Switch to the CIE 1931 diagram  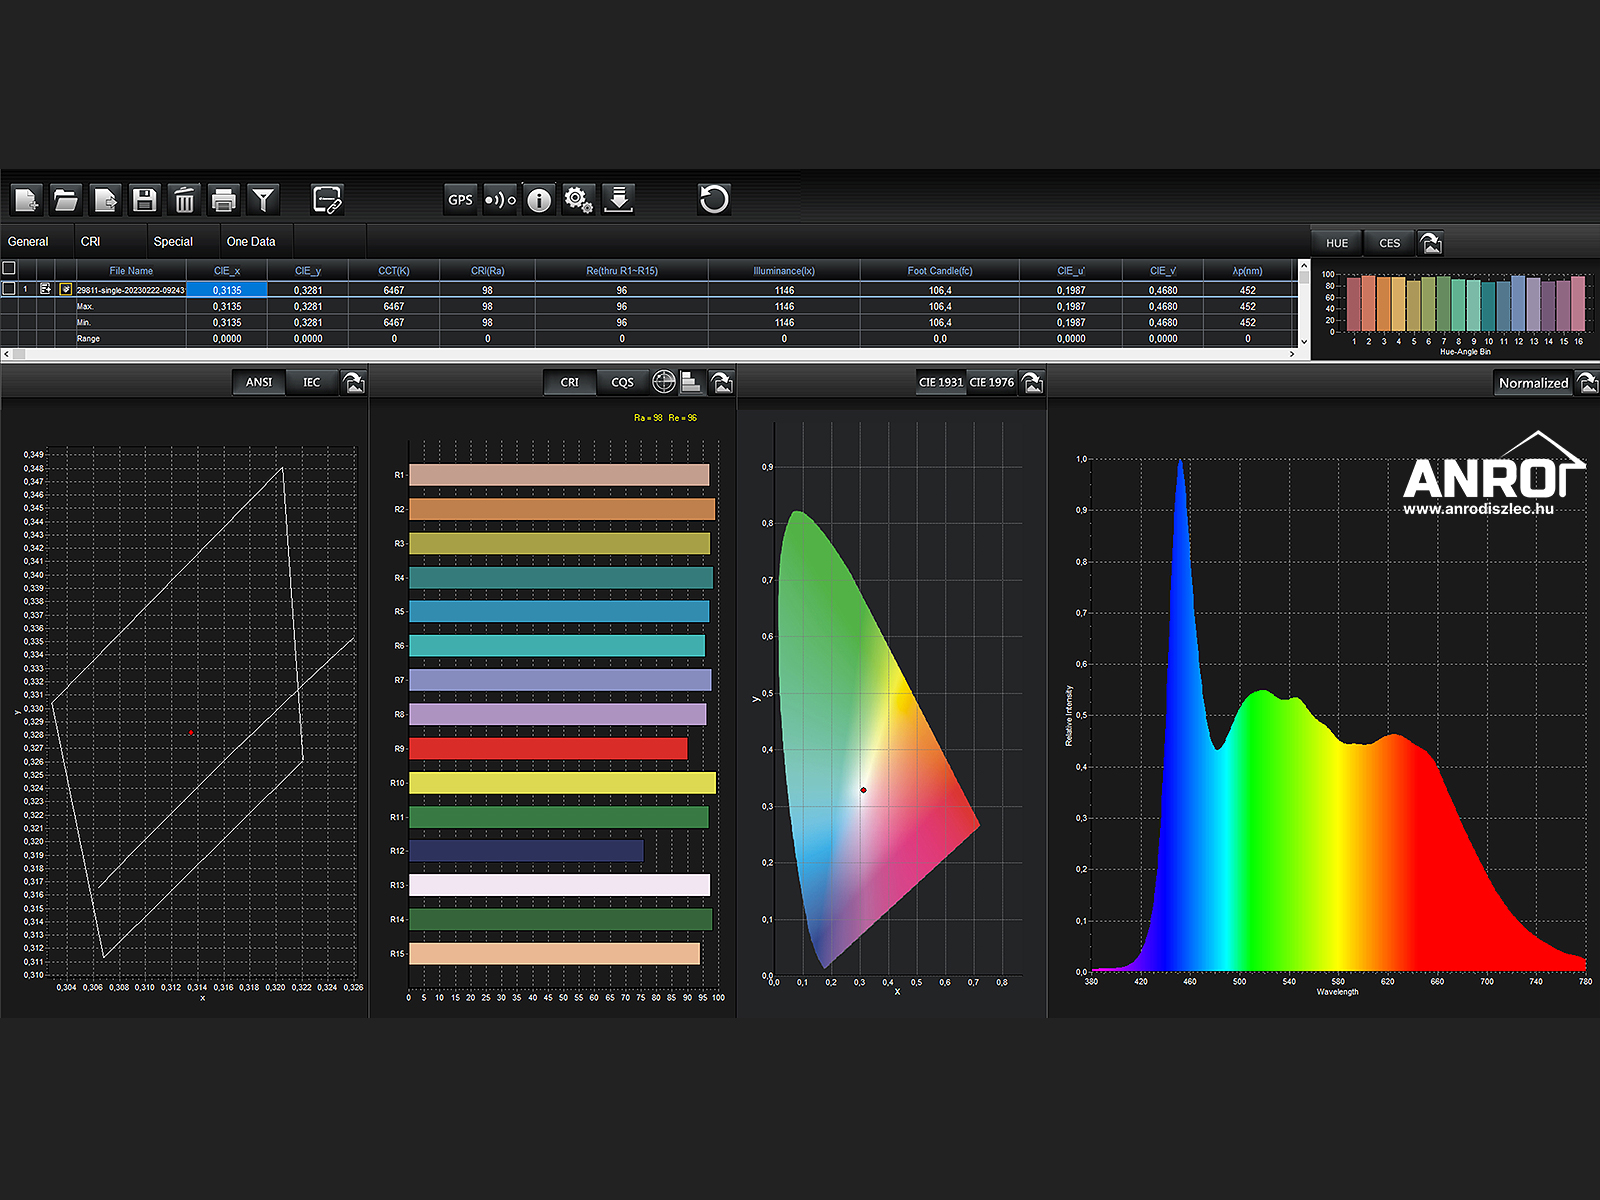pos(941,382)
